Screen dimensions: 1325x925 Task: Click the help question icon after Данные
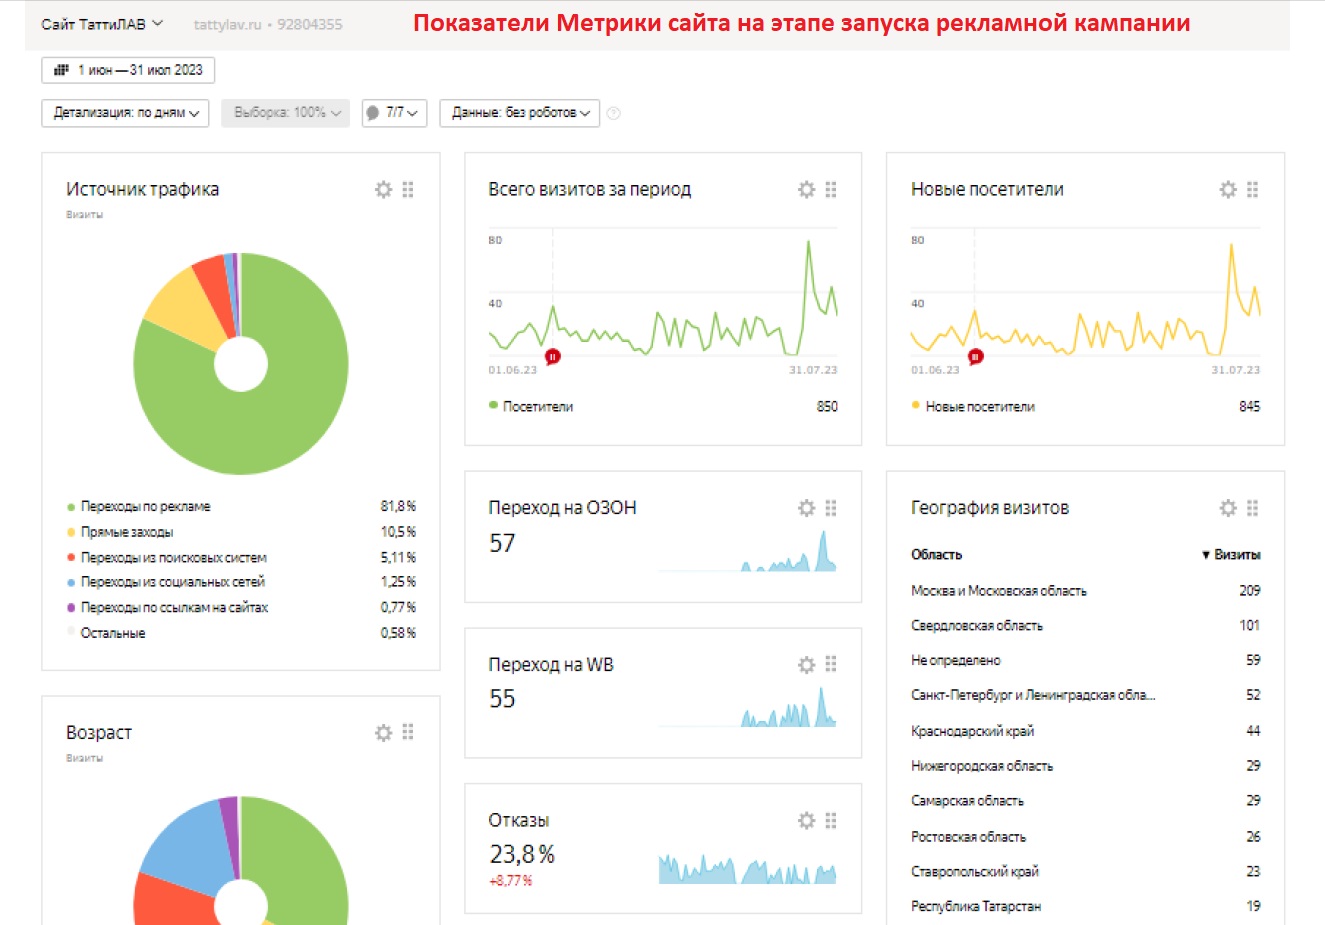[614, 113]
